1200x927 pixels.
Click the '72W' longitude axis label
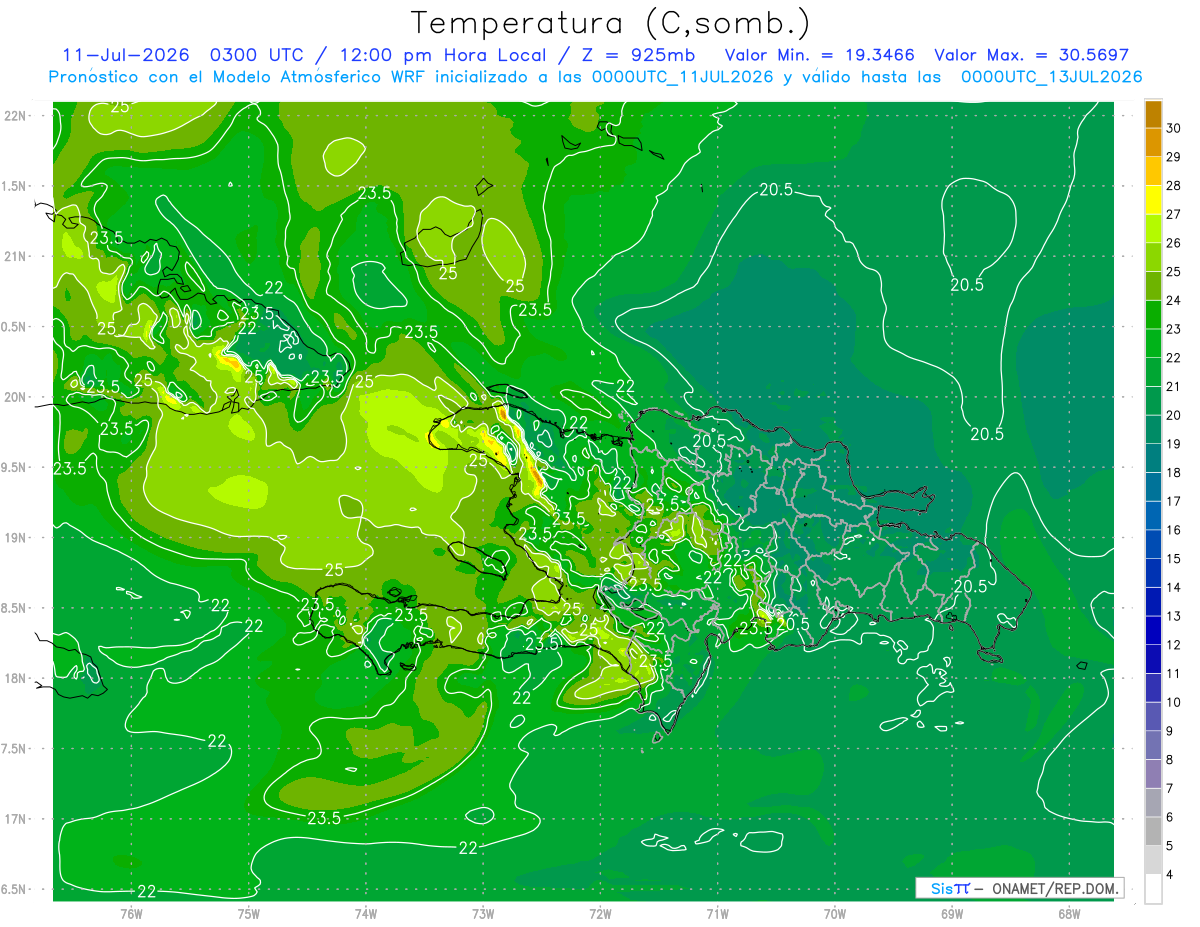coord(600,914)
